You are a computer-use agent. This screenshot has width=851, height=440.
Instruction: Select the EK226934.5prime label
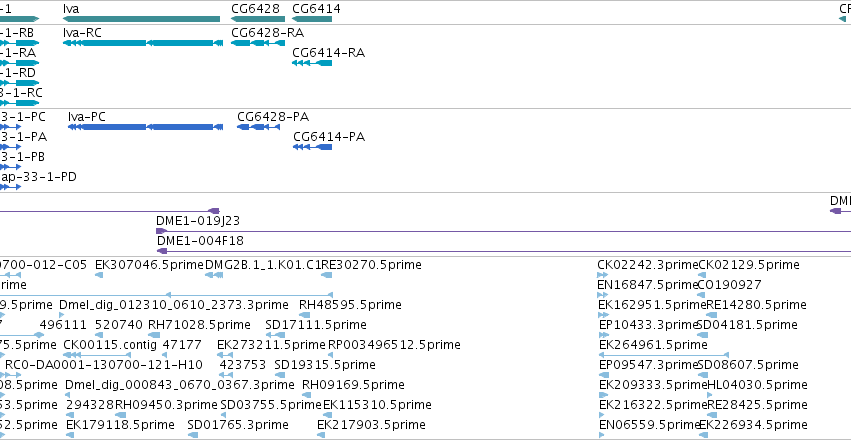click(753, 425)
